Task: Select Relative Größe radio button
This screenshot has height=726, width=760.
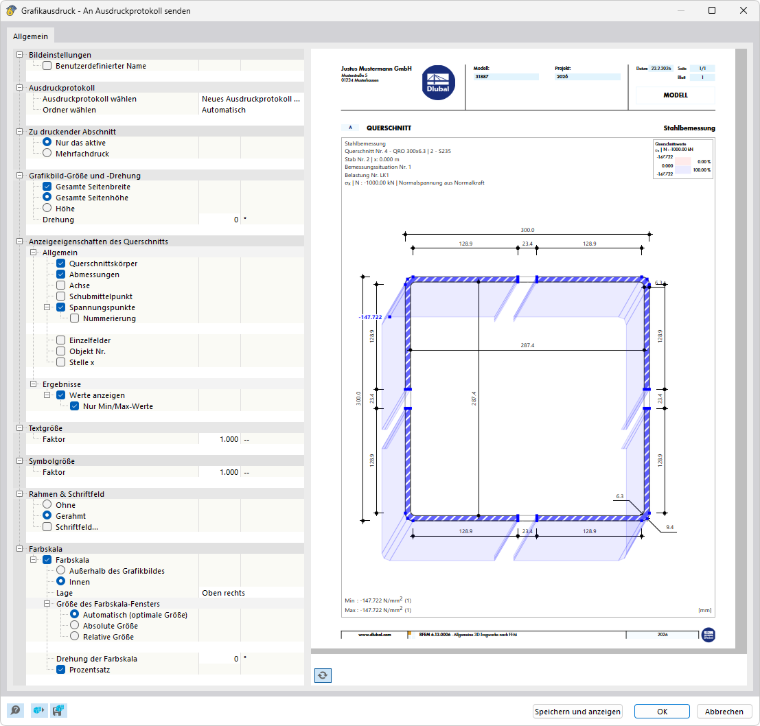Action: click(75, 636)
